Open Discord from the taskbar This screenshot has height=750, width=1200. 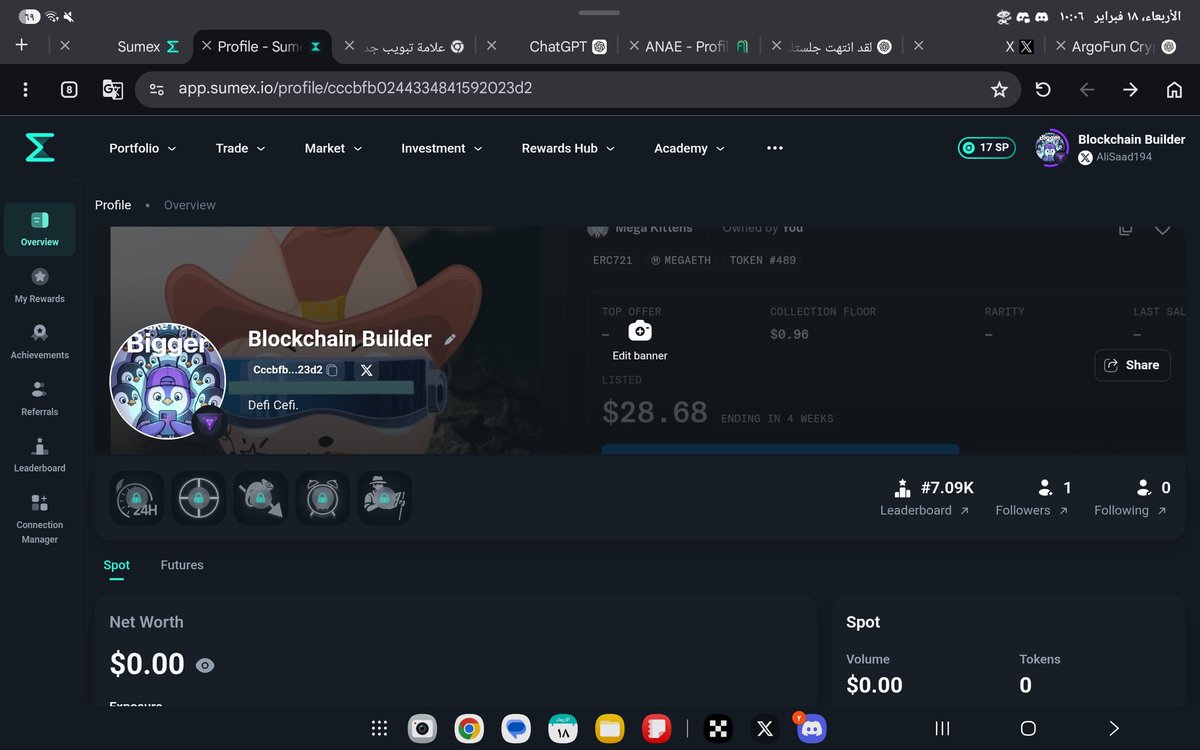811,728
